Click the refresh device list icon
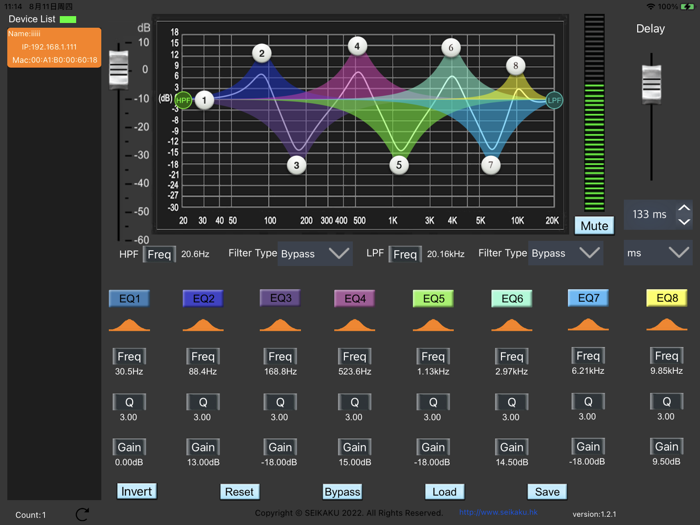 82,514
